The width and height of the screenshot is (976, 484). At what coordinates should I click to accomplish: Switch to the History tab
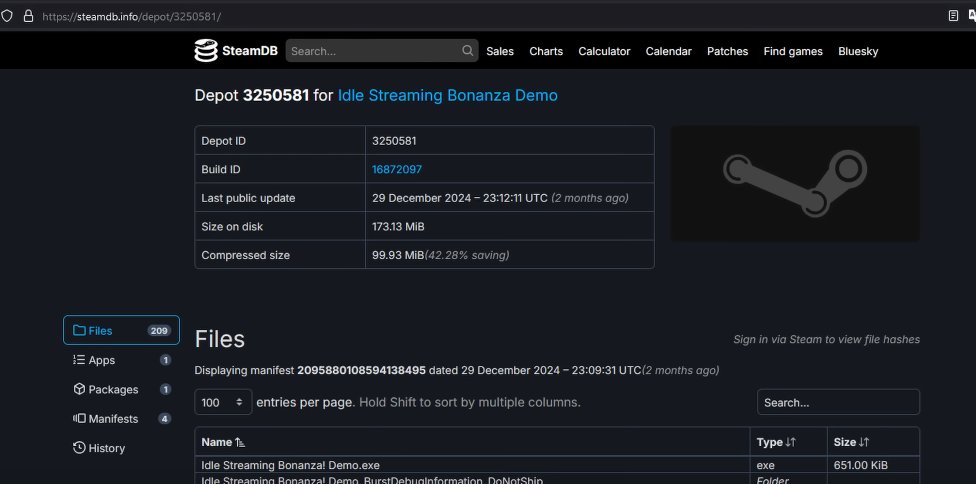(121, 448)
